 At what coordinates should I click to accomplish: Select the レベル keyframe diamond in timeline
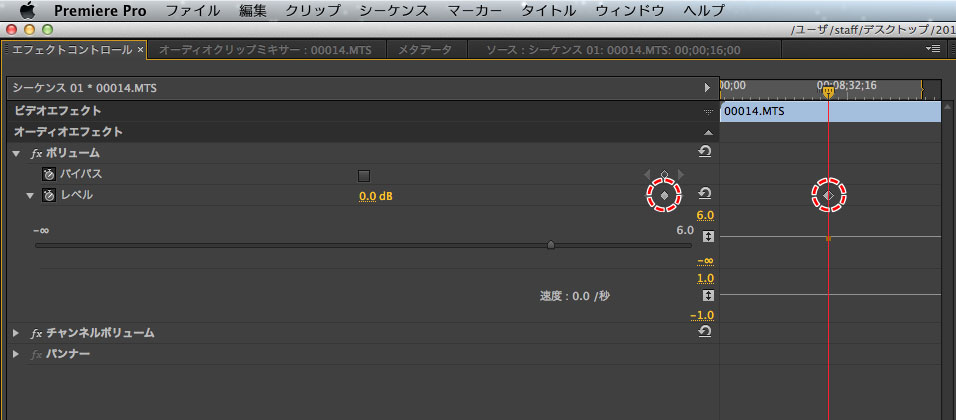pyautogui.click(x=829, y=195)
